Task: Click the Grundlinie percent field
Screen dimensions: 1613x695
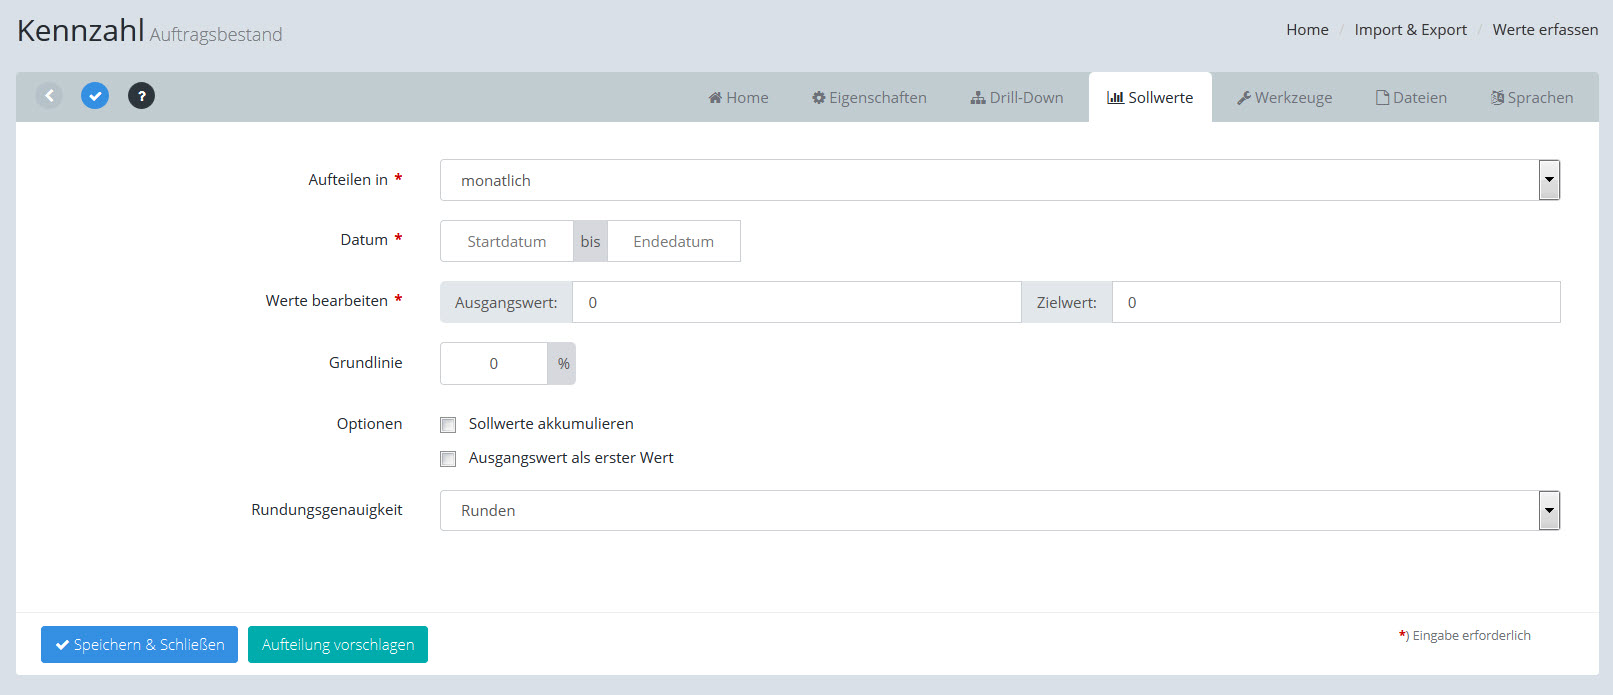Action: pyautogui.click(x=494, y=364)
